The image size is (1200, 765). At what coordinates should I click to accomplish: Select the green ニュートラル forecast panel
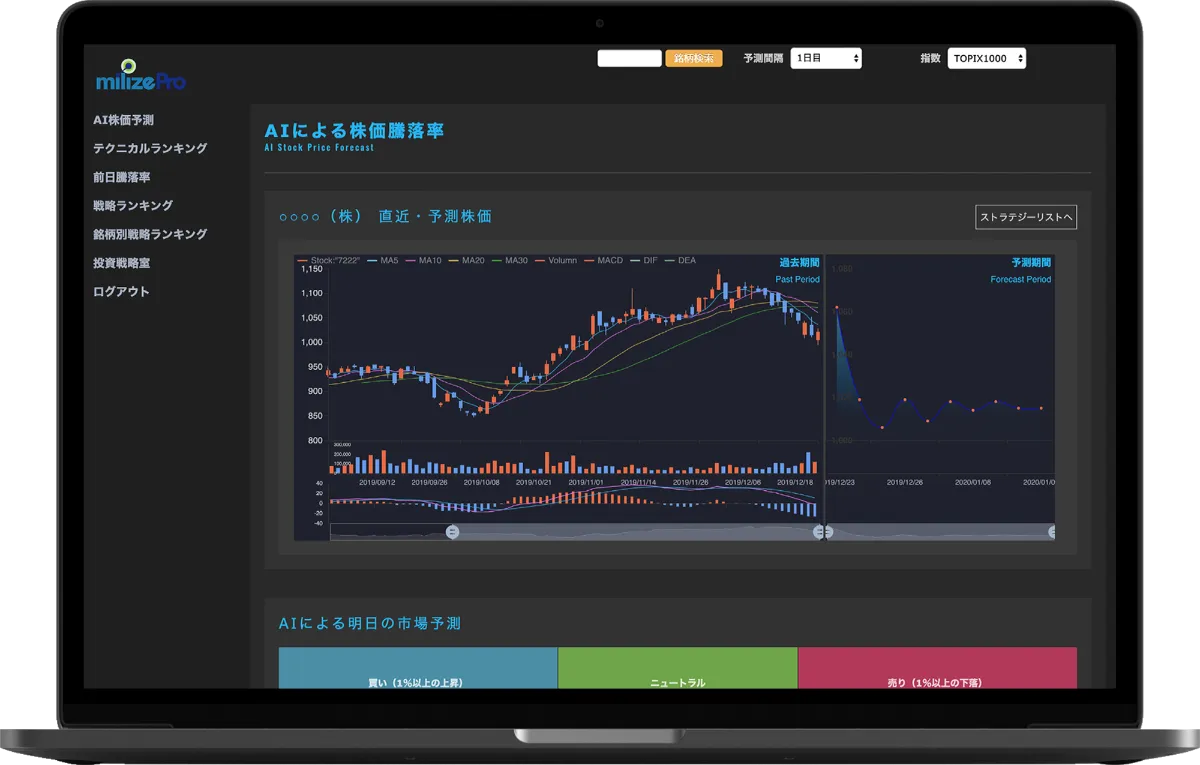tap(678, 668)
